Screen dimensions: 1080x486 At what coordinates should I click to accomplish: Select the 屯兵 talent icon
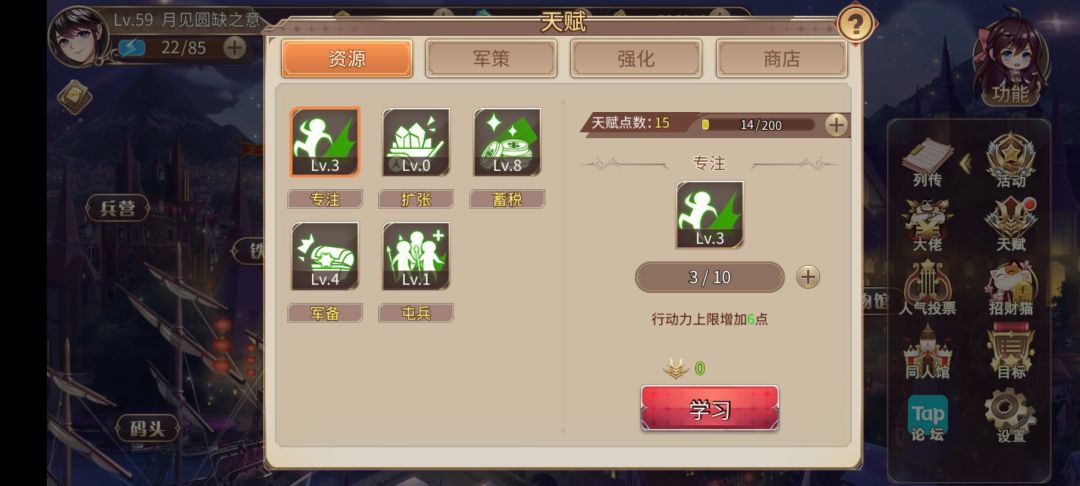[x=416, y=255]
